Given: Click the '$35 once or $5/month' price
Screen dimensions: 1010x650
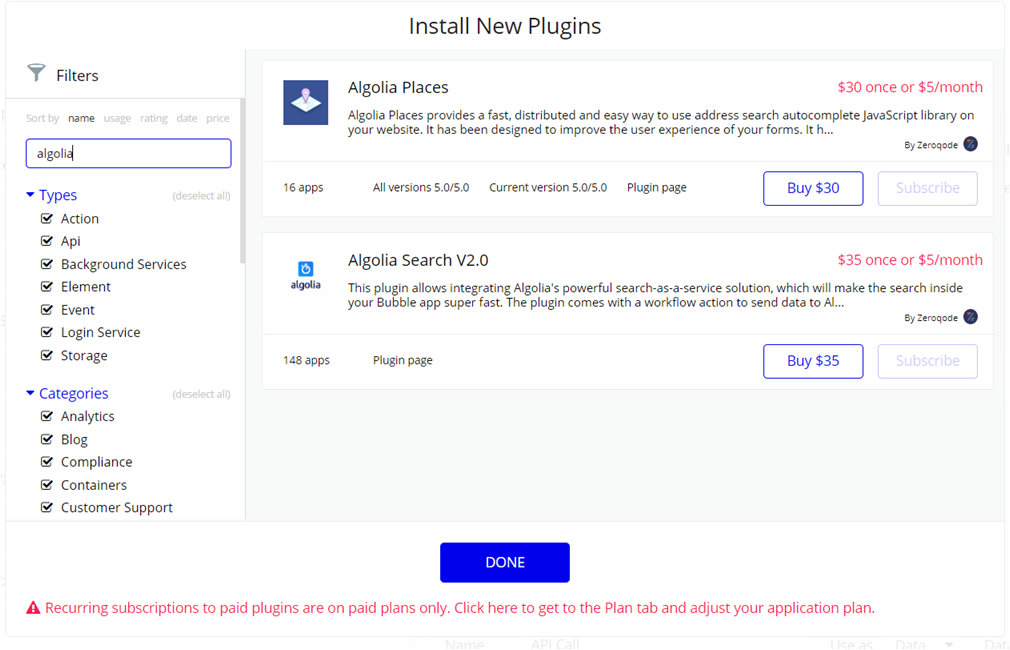Looking at the screenshot, I should [x=910, y=260].
